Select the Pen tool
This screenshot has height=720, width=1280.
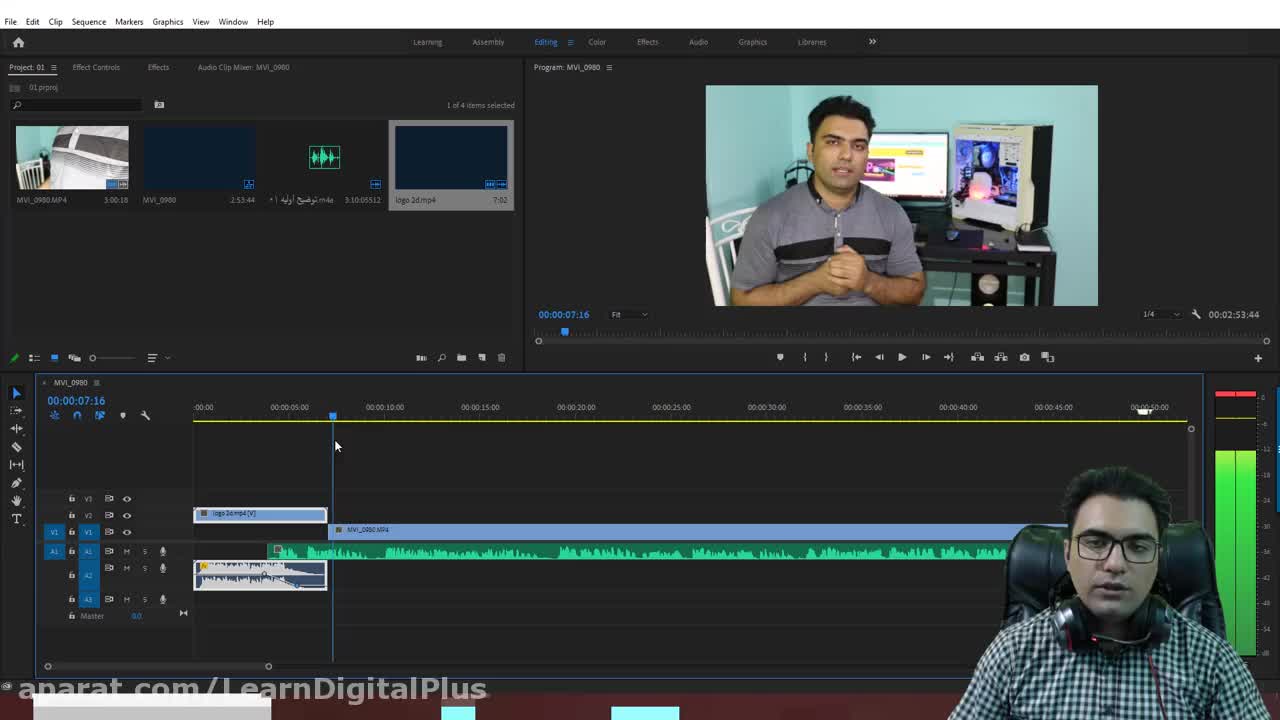16,483
